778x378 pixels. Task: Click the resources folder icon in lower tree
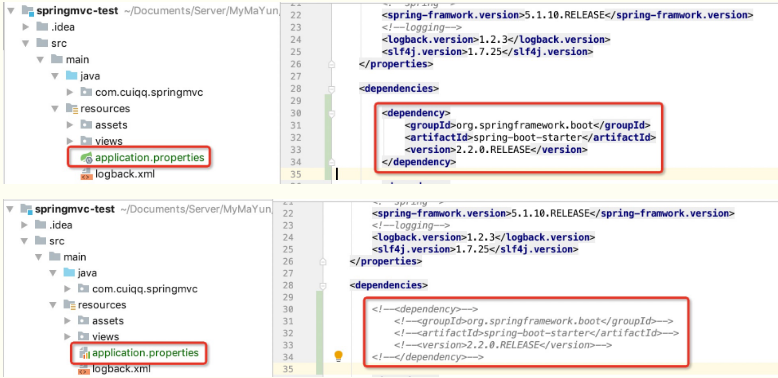(69, 305)
